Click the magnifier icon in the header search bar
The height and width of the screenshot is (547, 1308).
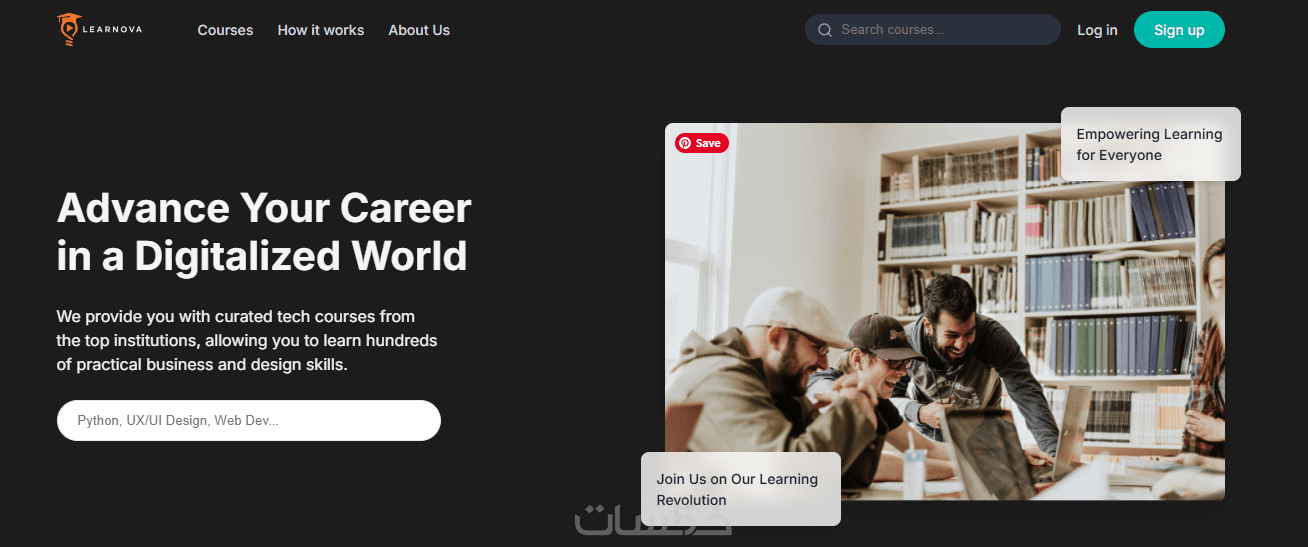[825, 30]
